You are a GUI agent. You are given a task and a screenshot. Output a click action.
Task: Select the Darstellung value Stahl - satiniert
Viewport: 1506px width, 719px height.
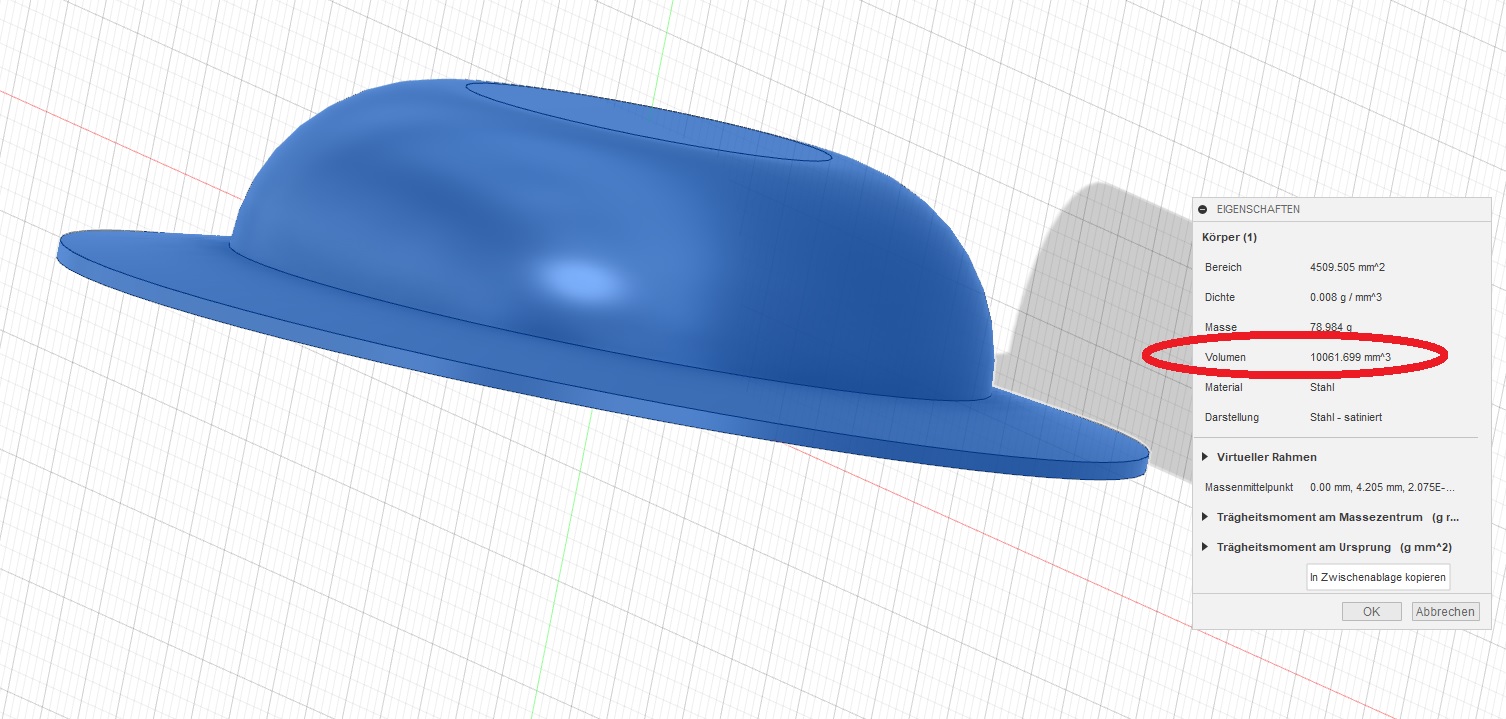[x=1345, y=417]
